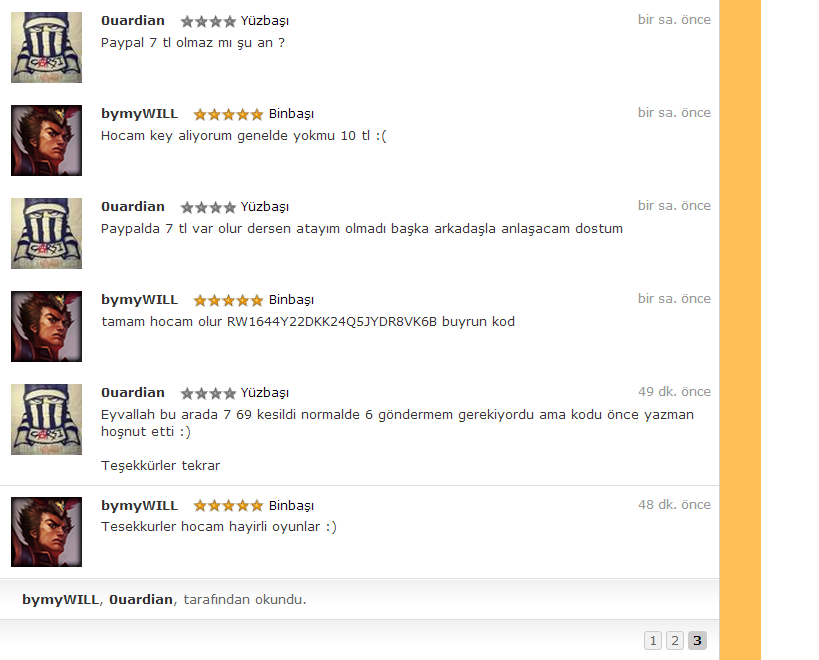This screenshot has width=819, height=660.
Task: Open Ouardian's avatar on the Eyvallah message
Action: tap(46, 419)
